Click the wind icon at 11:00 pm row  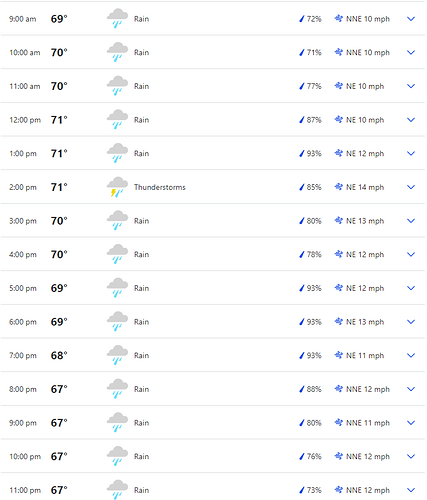[x=339, y=490]
